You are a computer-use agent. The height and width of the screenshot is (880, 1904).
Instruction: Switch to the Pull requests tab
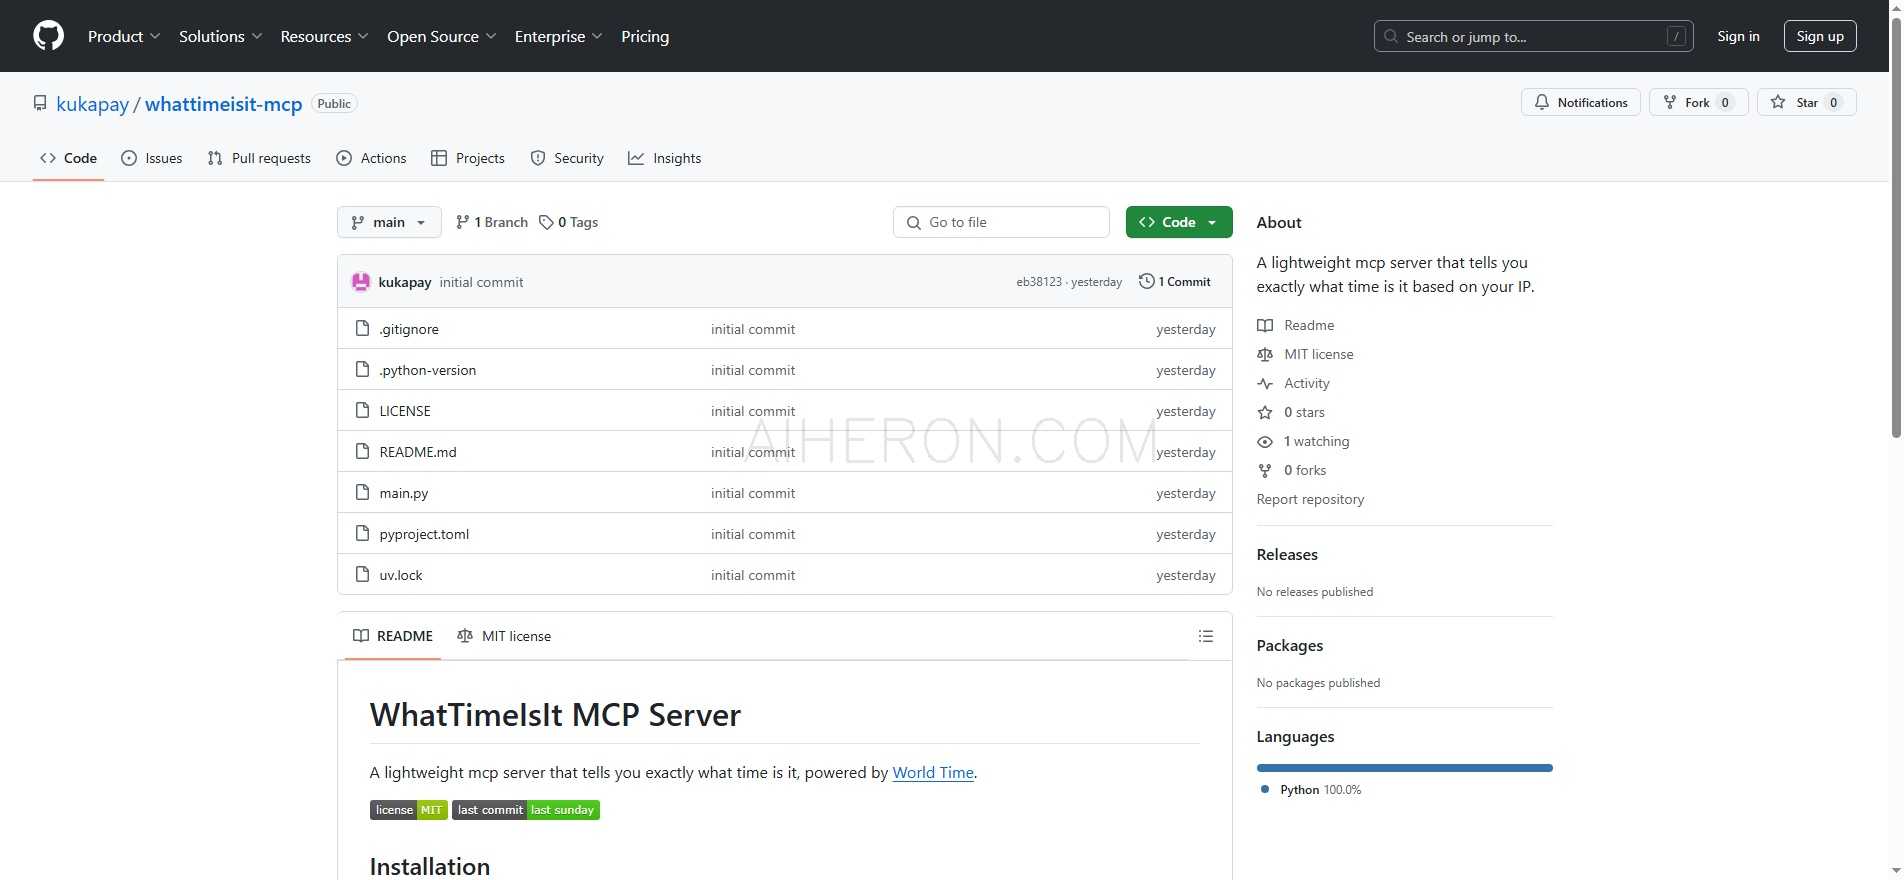pos(259,158)
